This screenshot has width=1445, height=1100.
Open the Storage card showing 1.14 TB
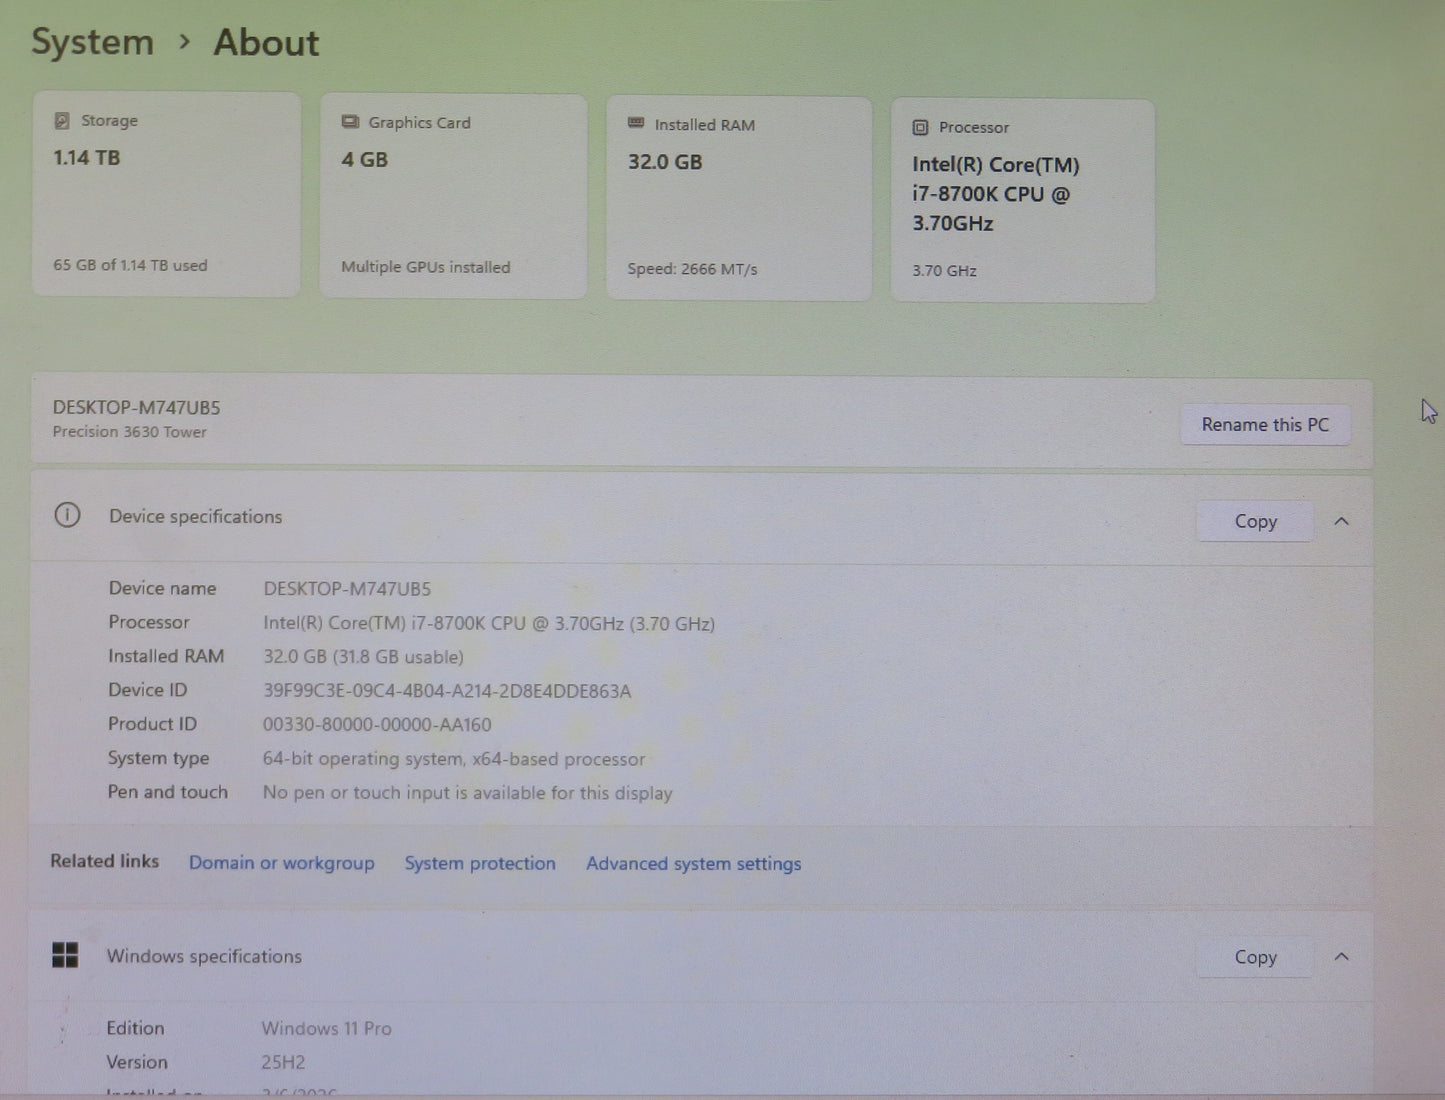(x=166, y=195)
